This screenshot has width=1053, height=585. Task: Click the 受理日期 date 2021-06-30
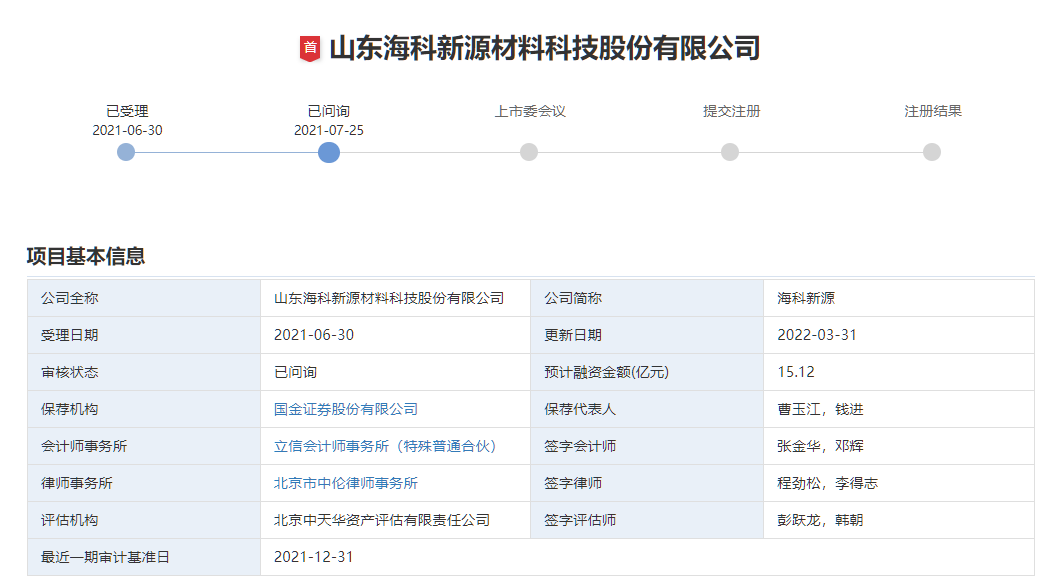[x=307, y=334]
